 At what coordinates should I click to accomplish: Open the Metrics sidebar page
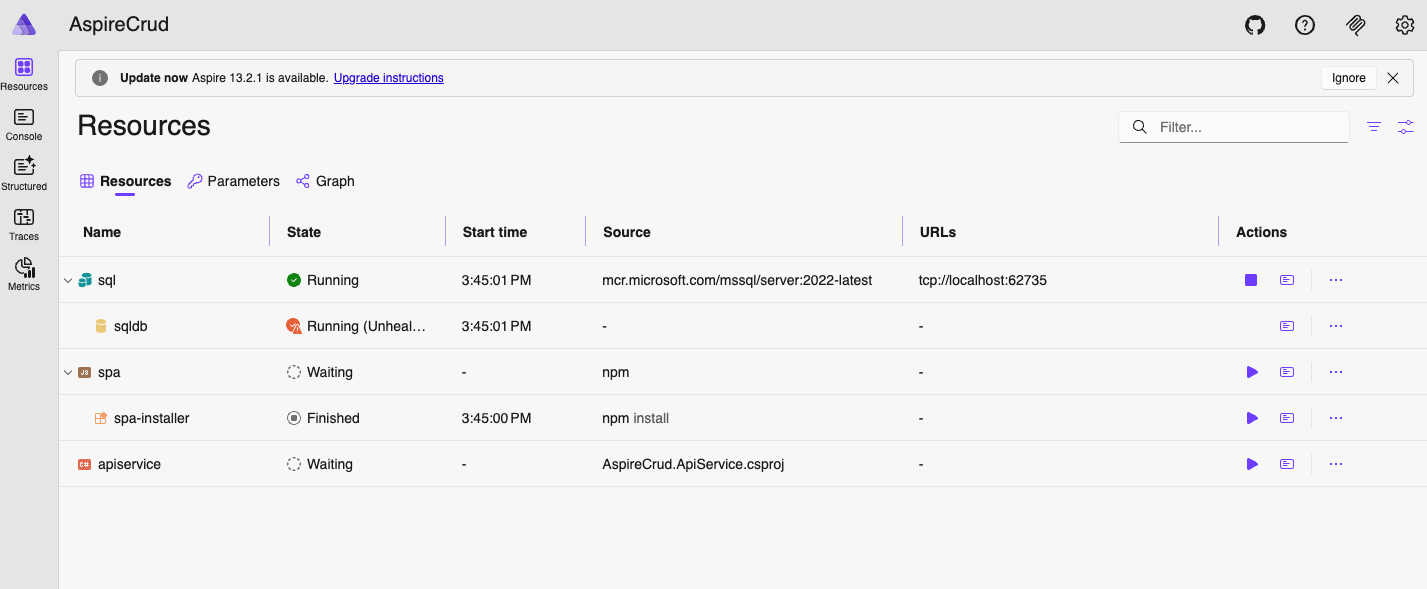click(x=24, y=275)
